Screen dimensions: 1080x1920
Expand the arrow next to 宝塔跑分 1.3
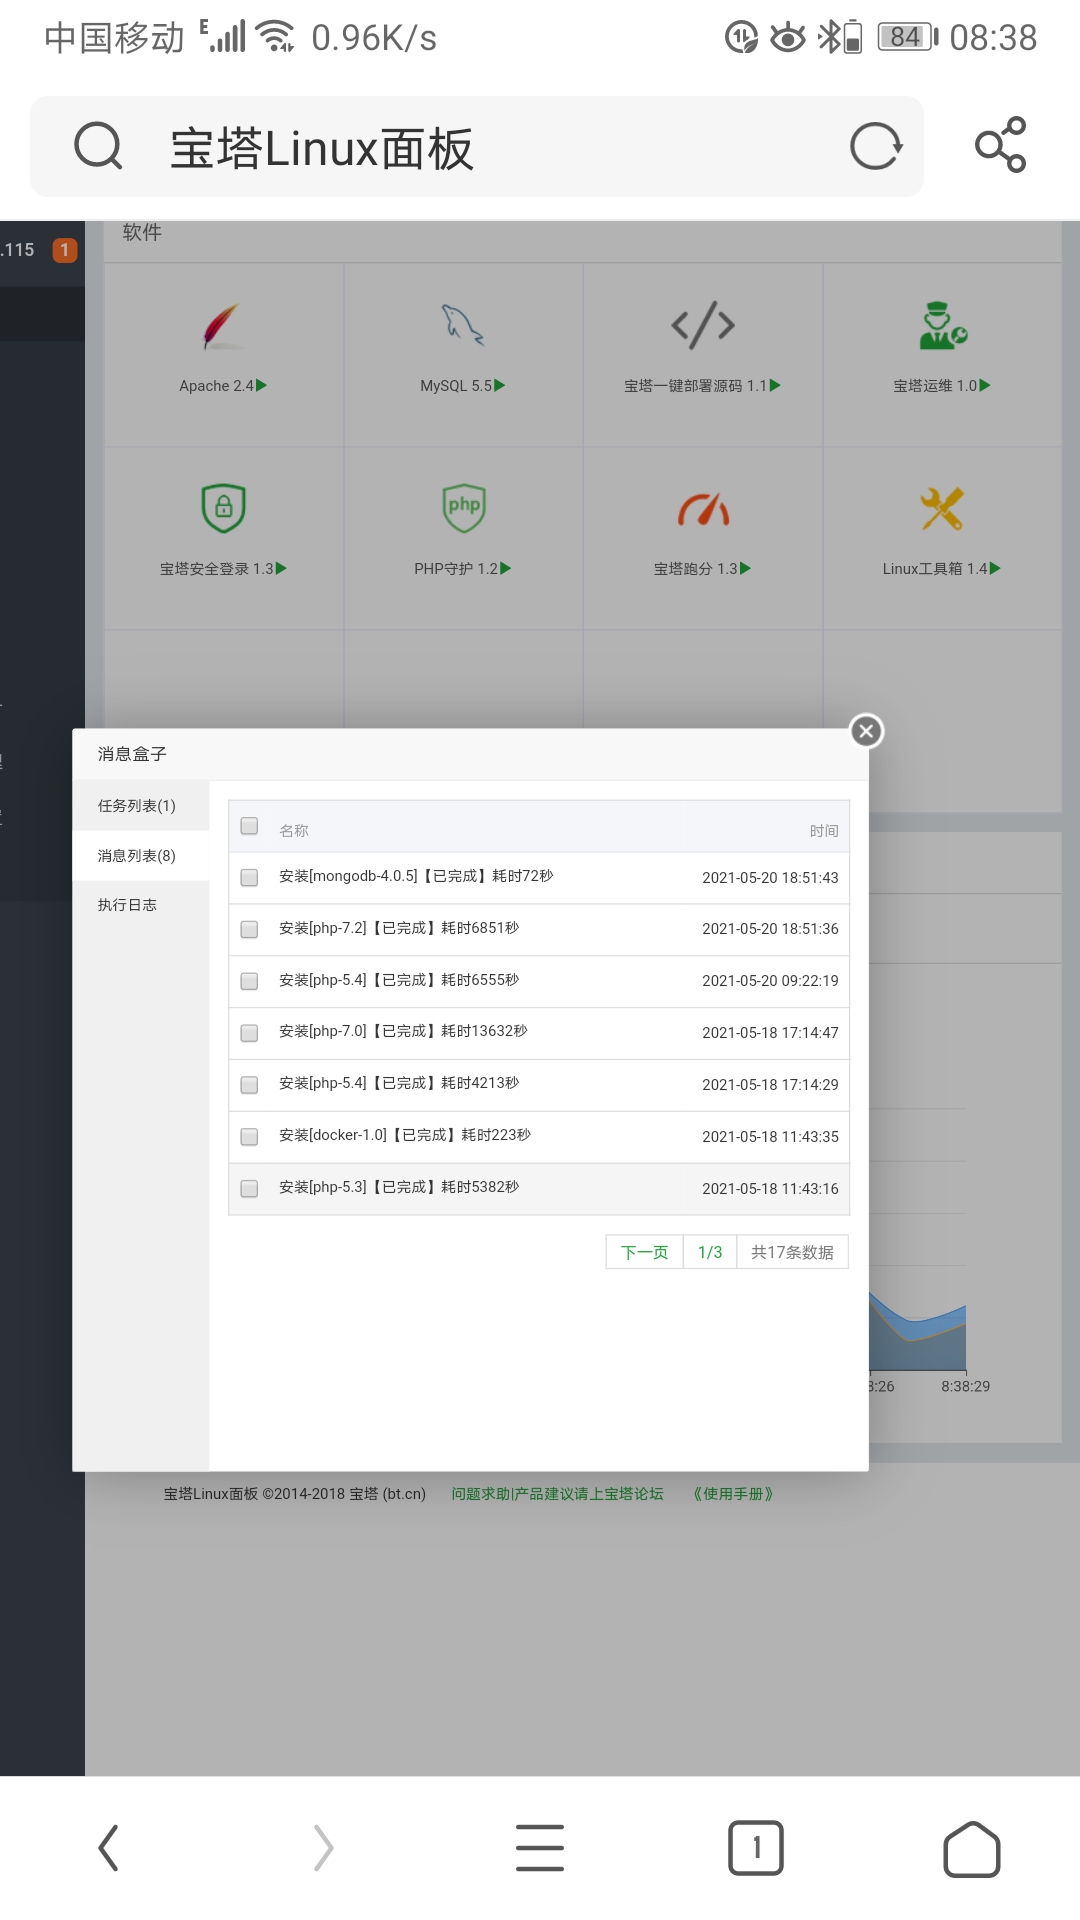[745, 568]
